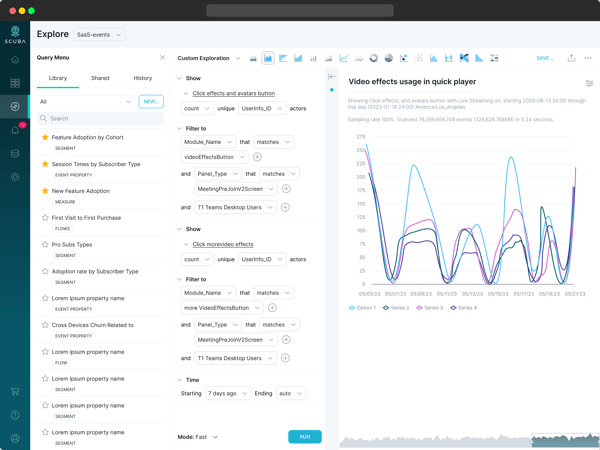600x450 pixels.
Task: Switch to the Shared tab
Action: point(100,78)
